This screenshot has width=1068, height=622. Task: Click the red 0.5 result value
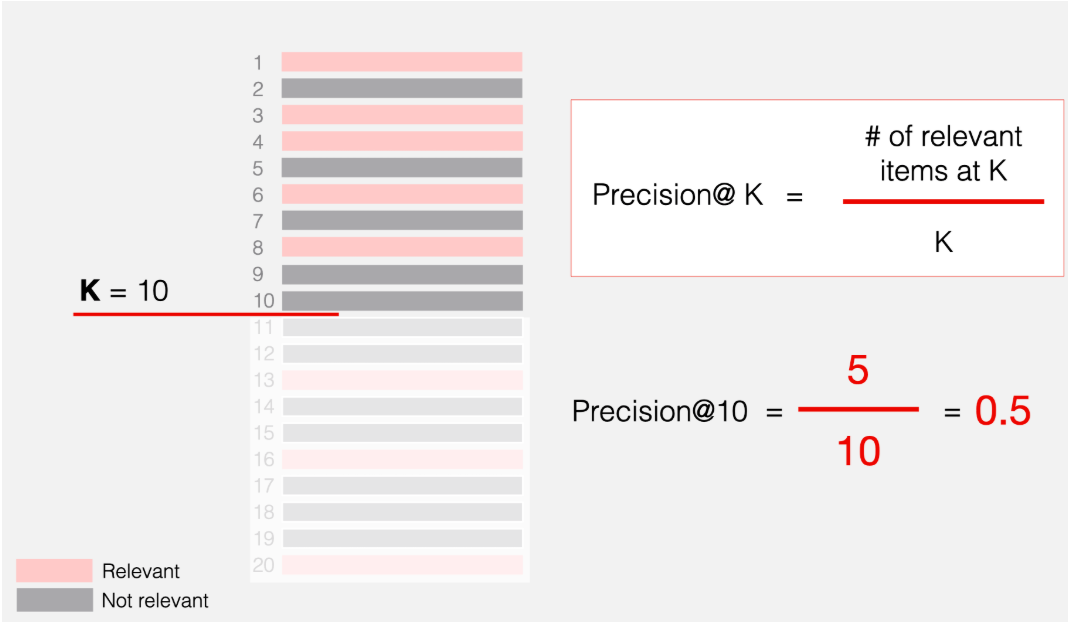click(x=1002, y=411)
